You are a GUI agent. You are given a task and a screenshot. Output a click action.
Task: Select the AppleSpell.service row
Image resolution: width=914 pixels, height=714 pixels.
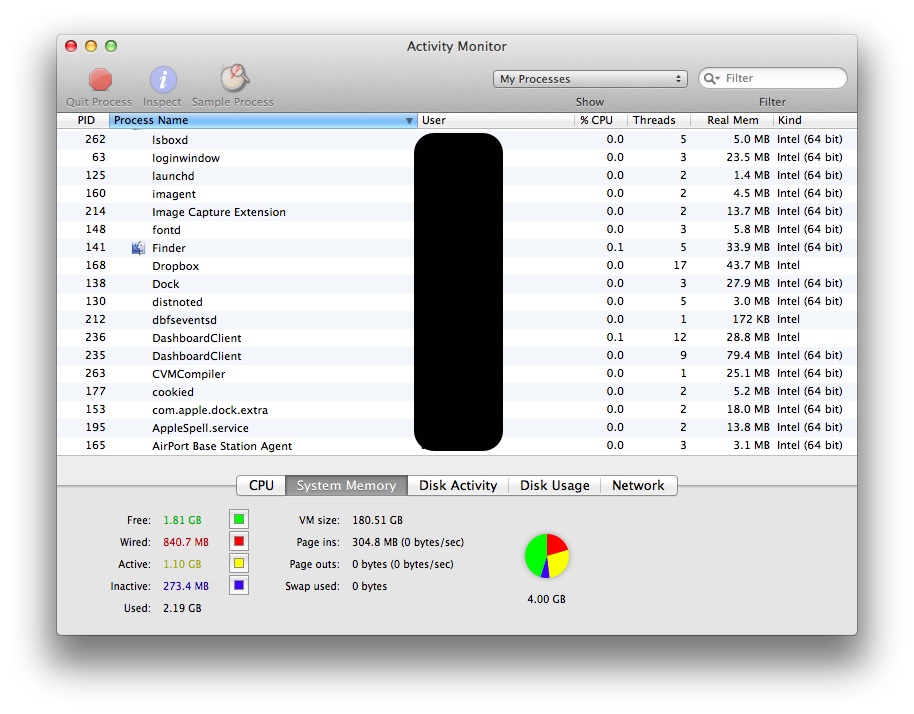coord(457,428)
